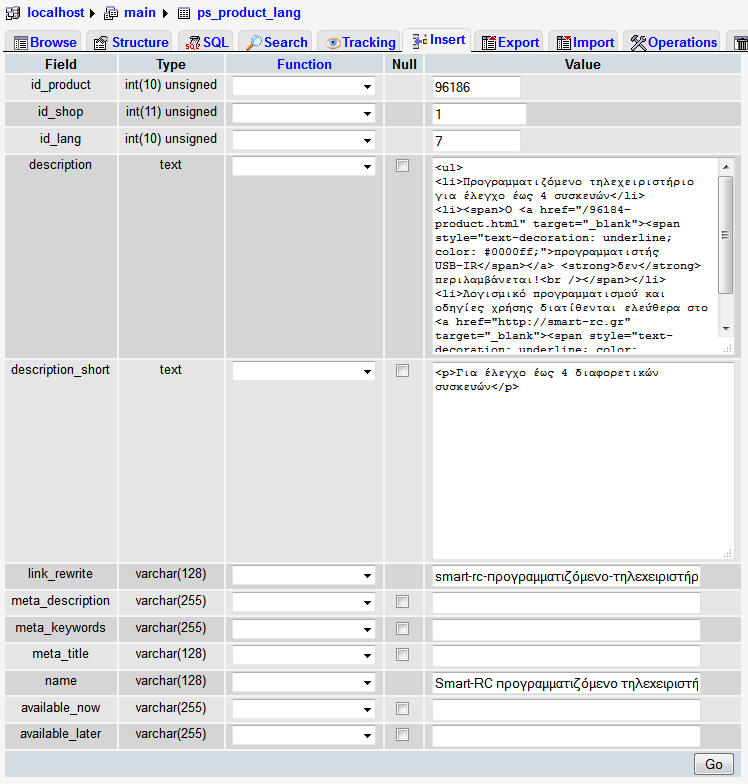
Task: Click the id_lang value field
Action: [476, 141]
